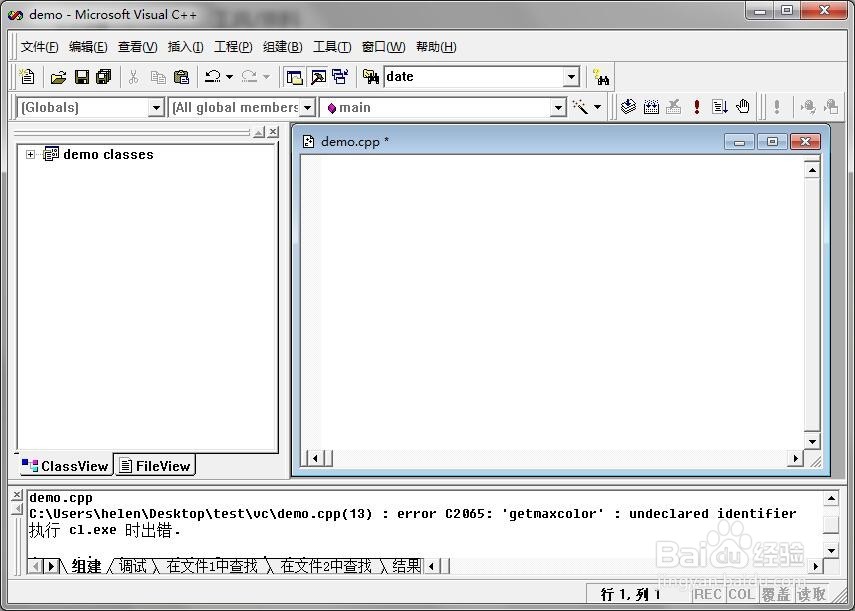The image size is (855, 611).
Task: Click the 执行 cl.exe 时出错 output line
Action: tap(104, 530)
